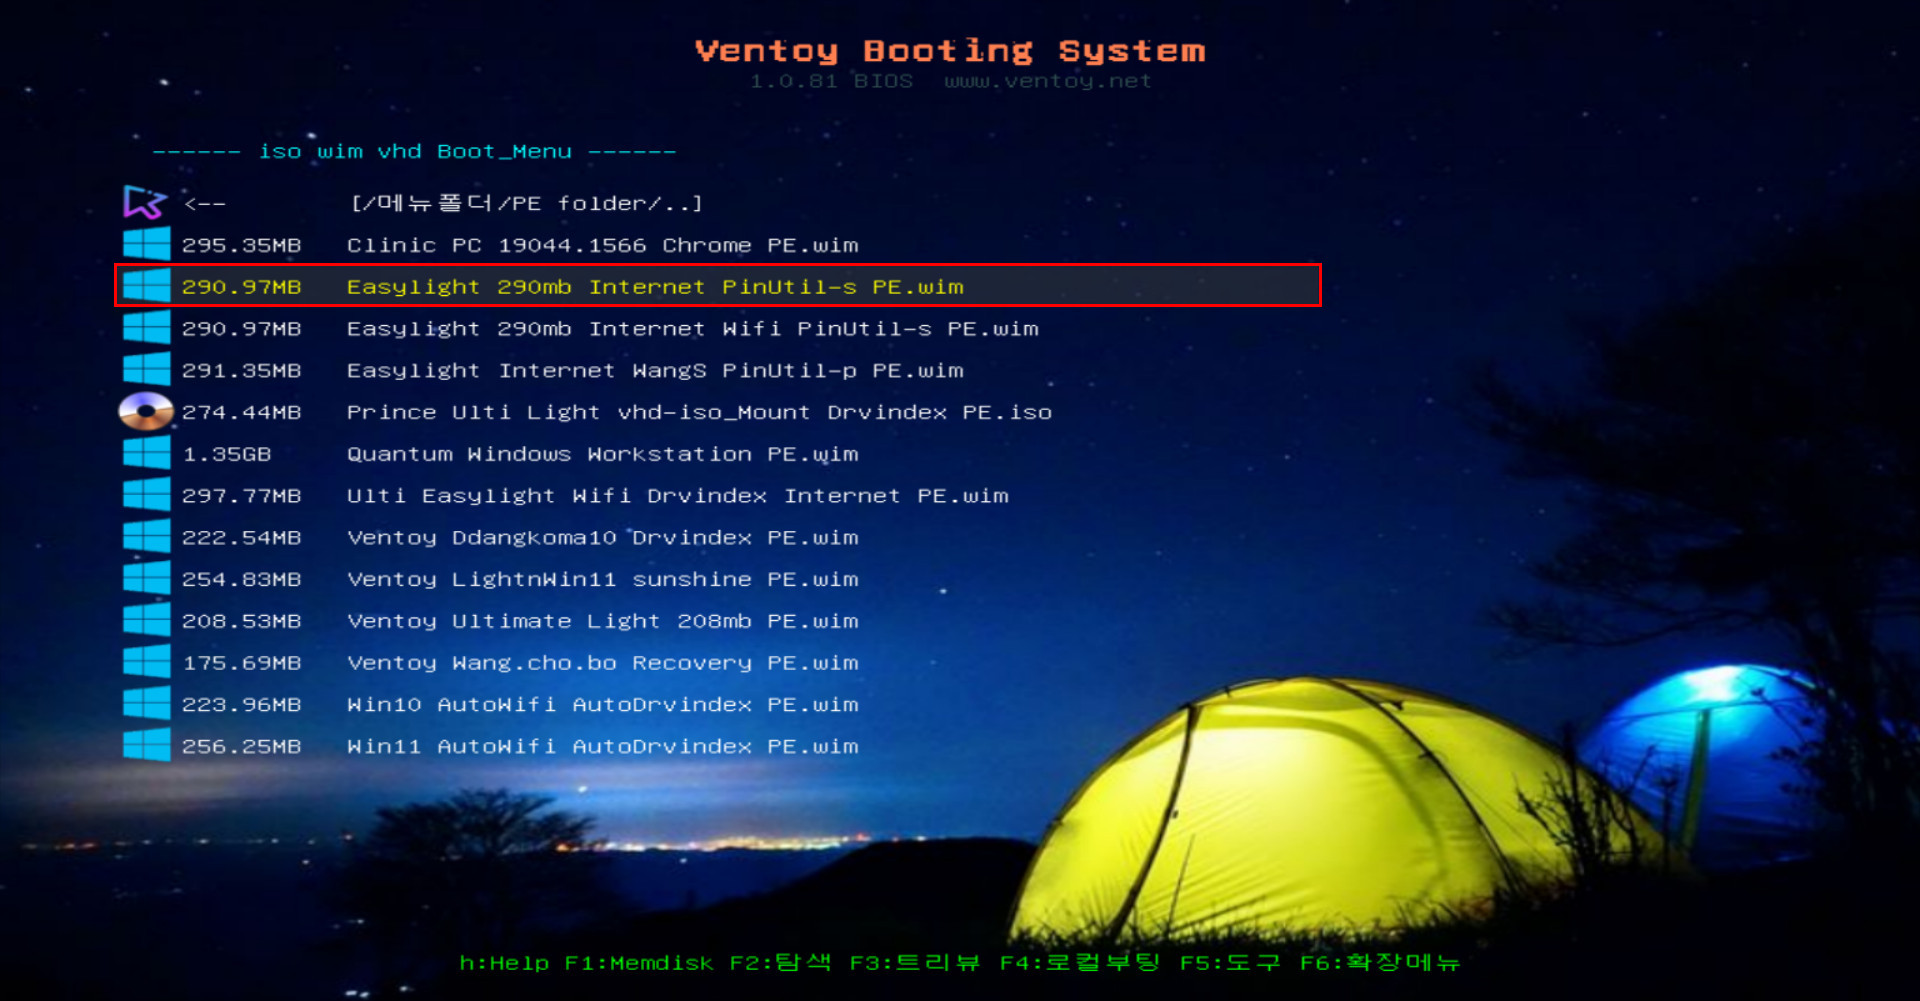Click the 274.44MB size value

coord(241,412)
